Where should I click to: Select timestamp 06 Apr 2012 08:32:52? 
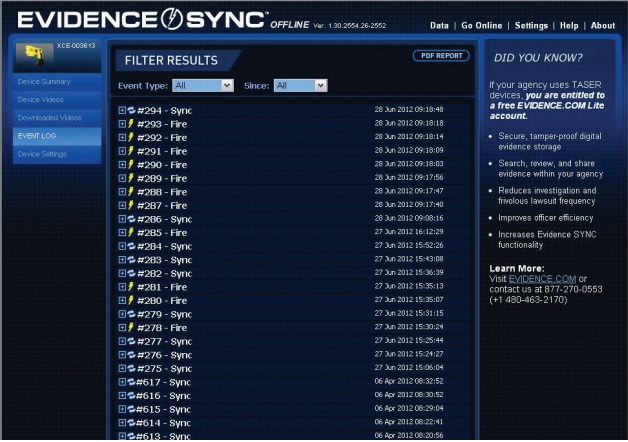(x=409, y=381)
